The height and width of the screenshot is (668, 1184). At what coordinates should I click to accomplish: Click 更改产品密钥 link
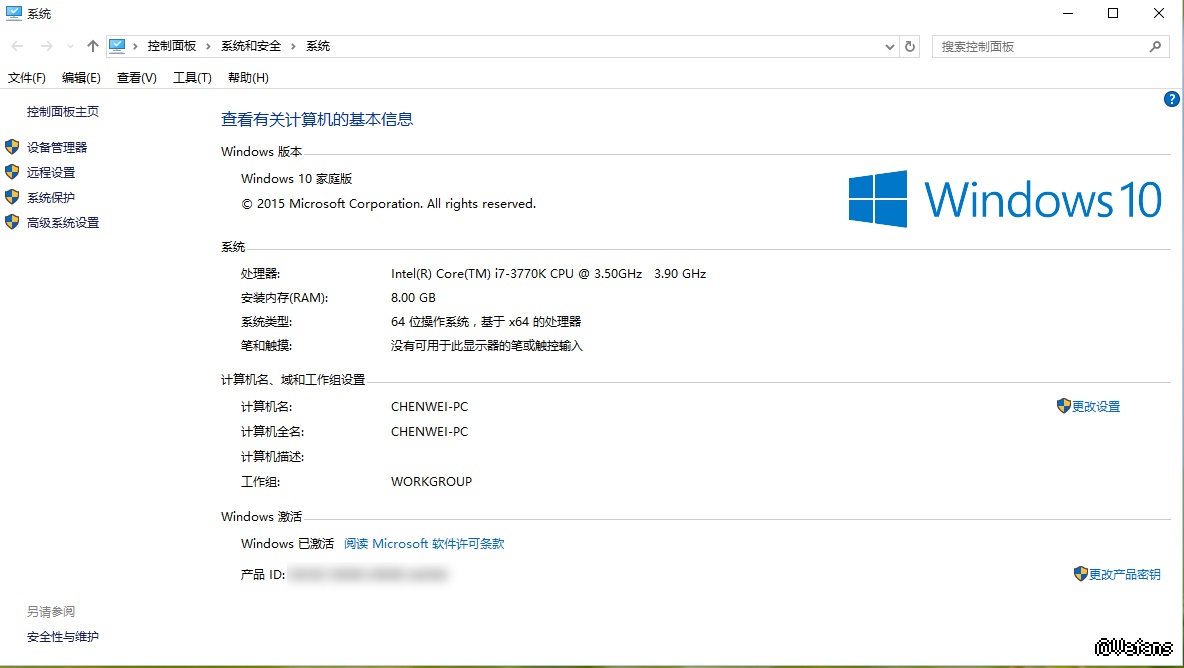tap(1125, 574)
